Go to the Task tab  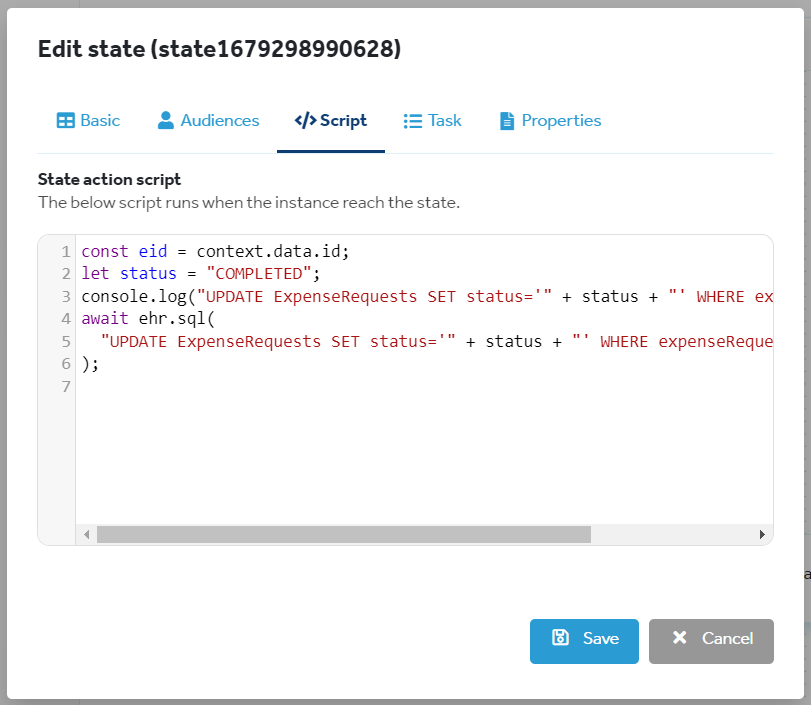pos(432,121)
